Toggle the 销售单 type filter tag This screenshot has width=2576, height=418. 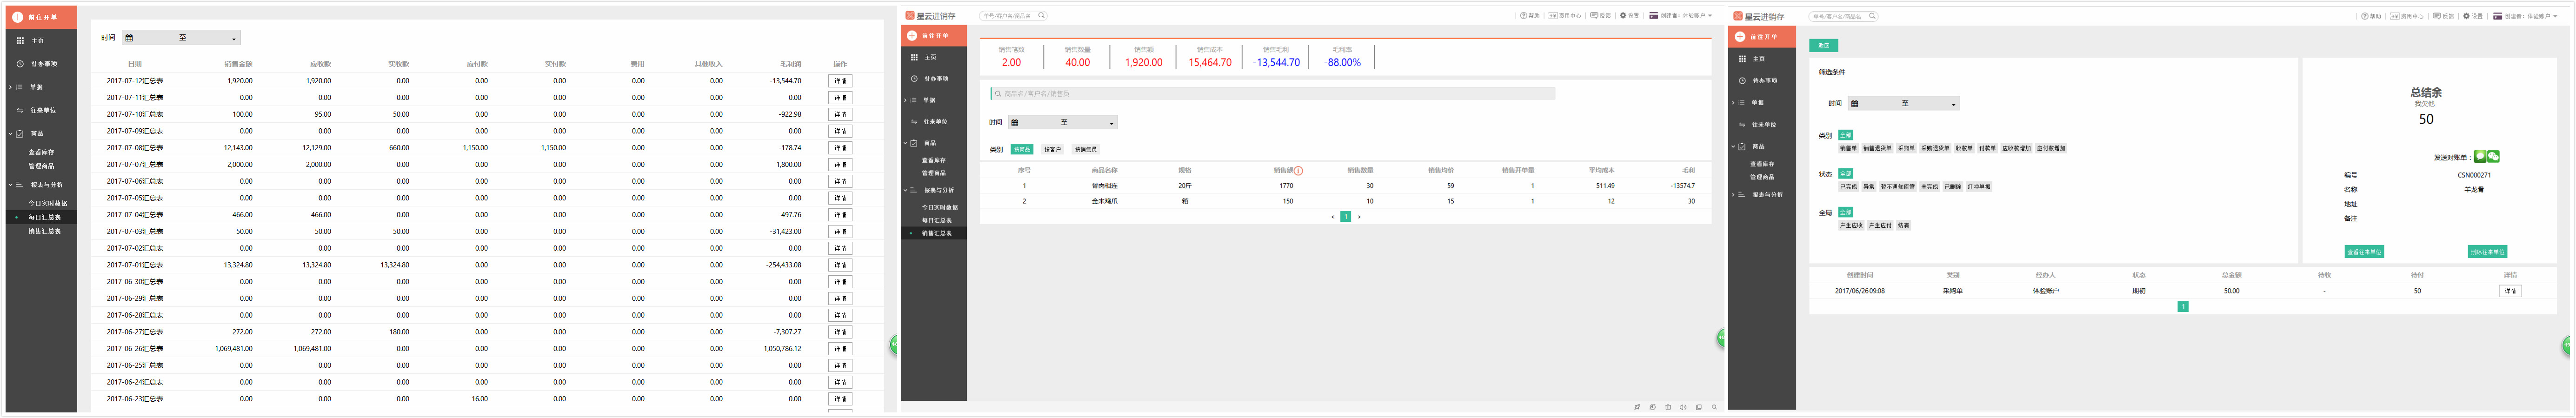(x=1848, y=148)
